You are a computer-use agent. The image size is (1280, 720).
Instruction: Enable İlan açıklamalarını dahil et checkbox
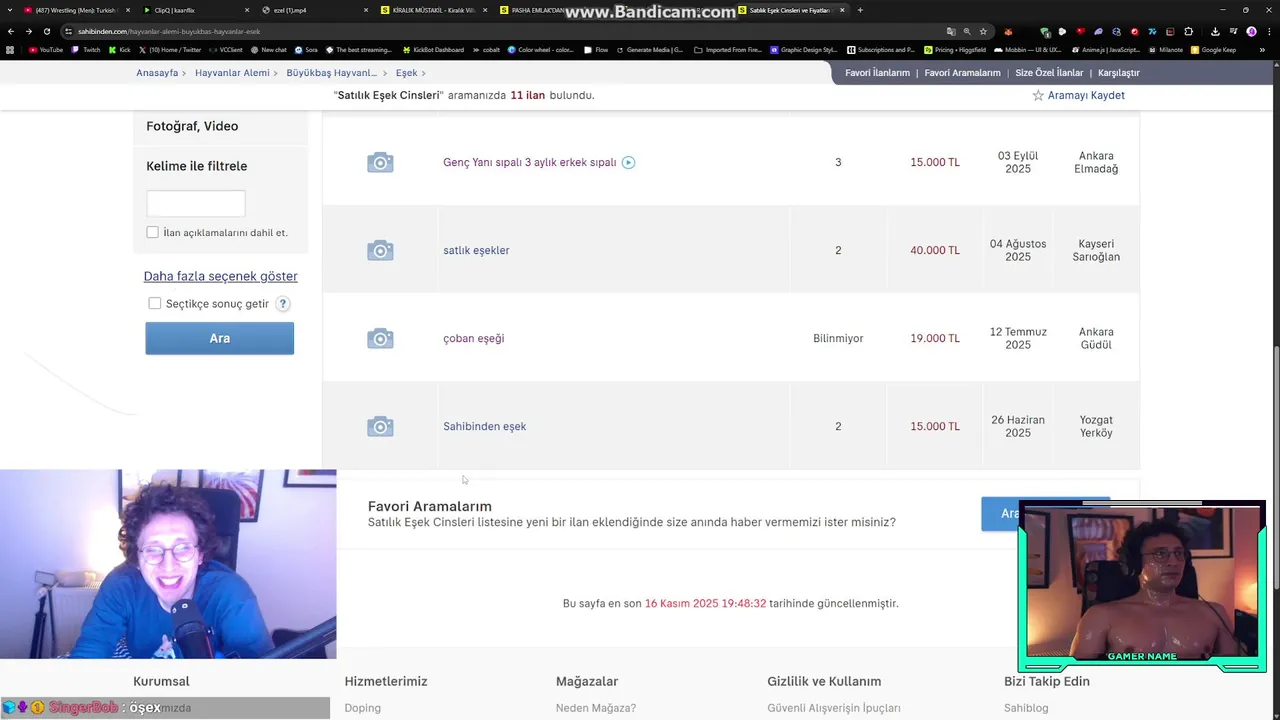point(152,232)
